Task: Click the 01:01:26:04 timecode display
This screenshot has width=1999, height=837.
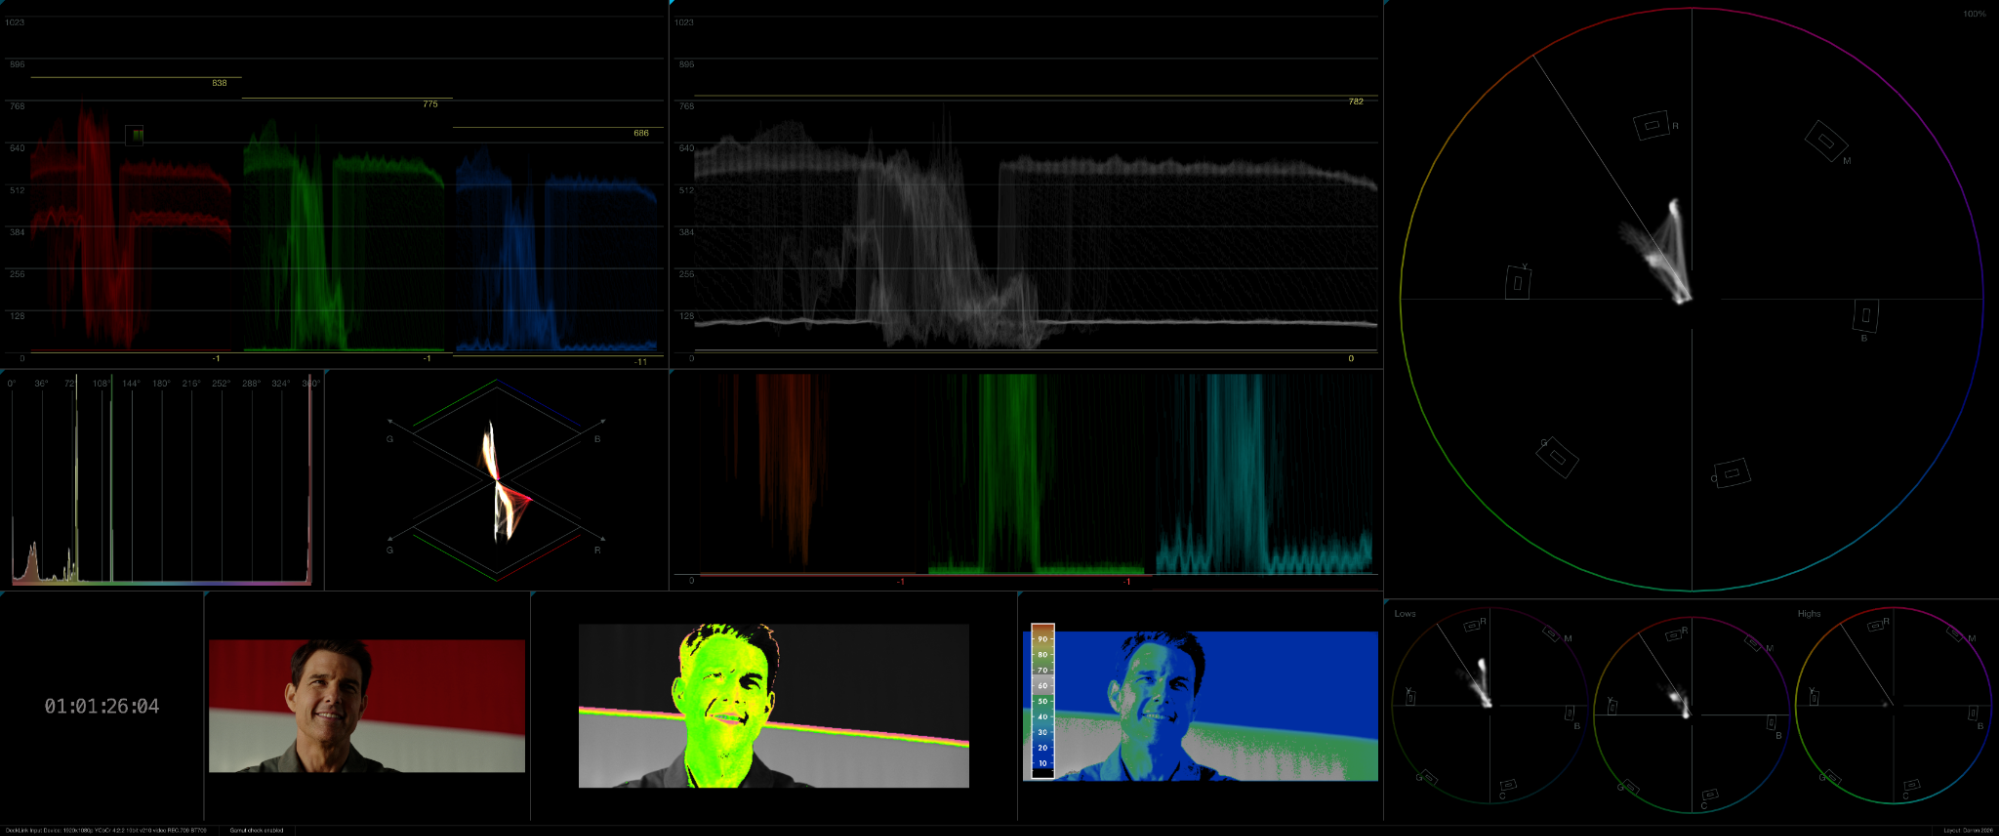Action: [x=101, y=706]
